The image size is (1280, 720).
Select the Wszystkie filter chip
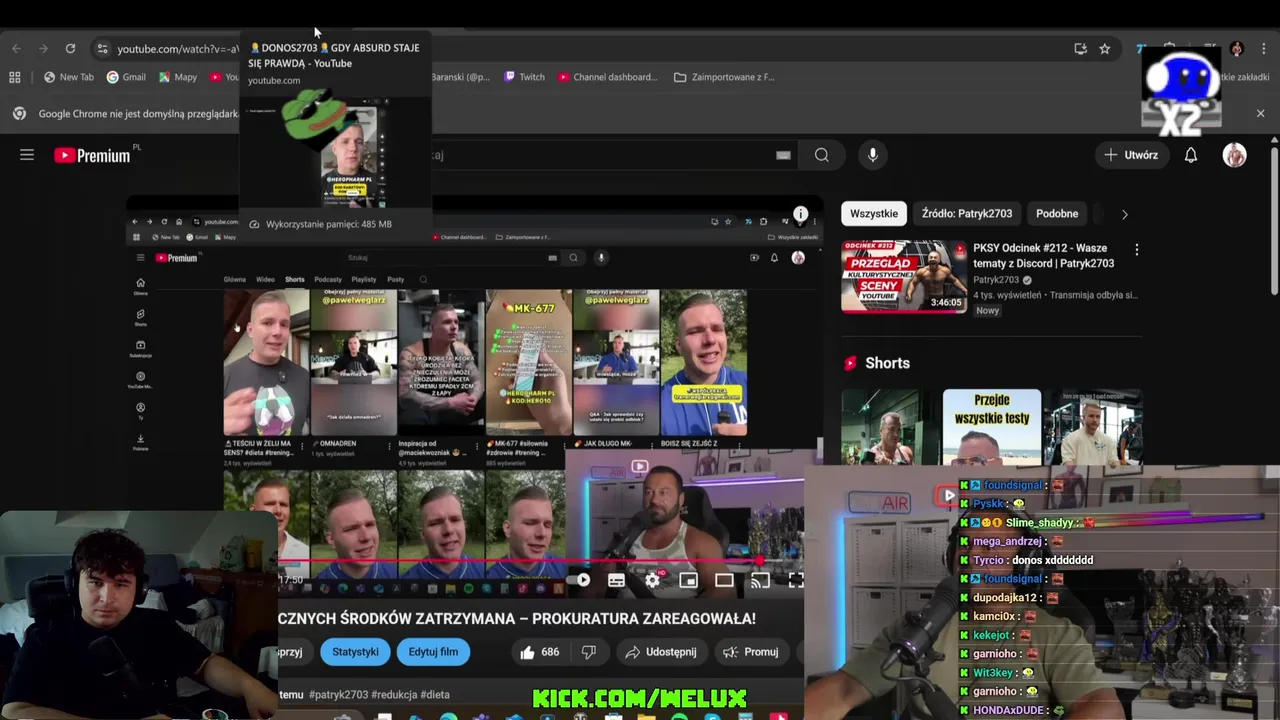[x=874, y=213]
